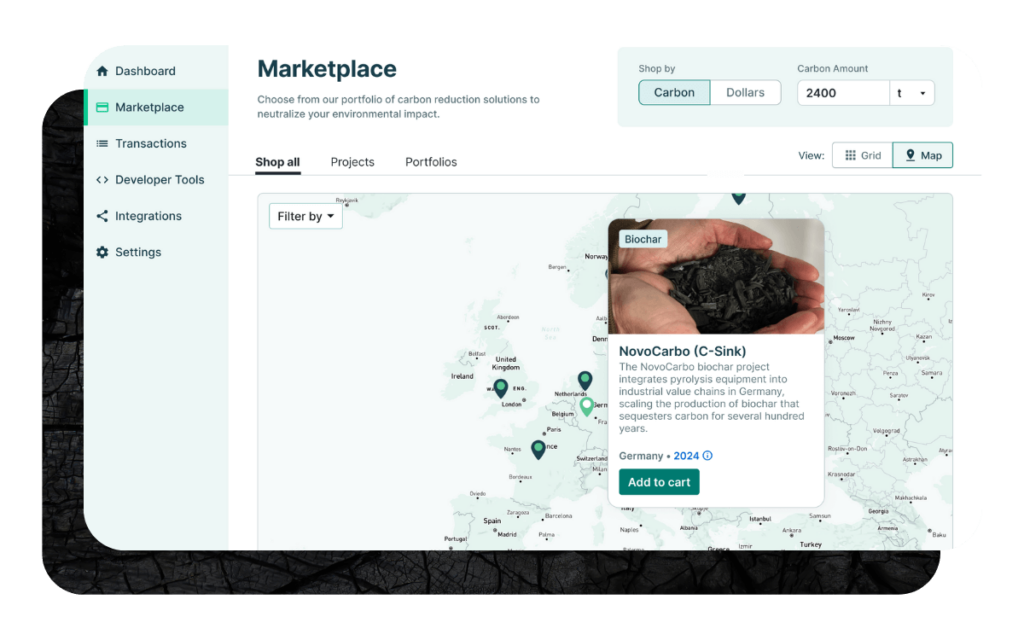Open the Projects tab
Image resolution: width=1024 pixels, height=640 pixels.
pyautogui.click(x=352, y=162)
